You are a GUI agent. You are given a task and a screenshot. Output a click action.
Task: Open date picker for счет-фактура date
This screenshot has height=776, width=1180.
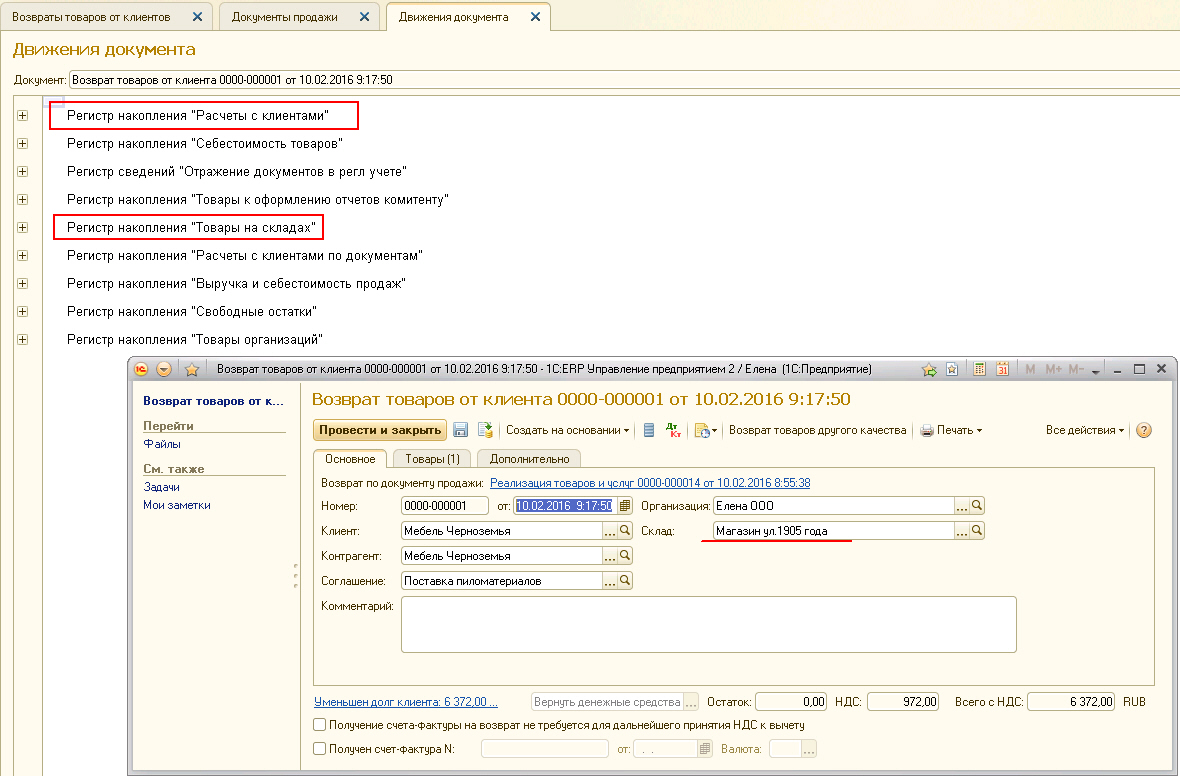(704, 749)
